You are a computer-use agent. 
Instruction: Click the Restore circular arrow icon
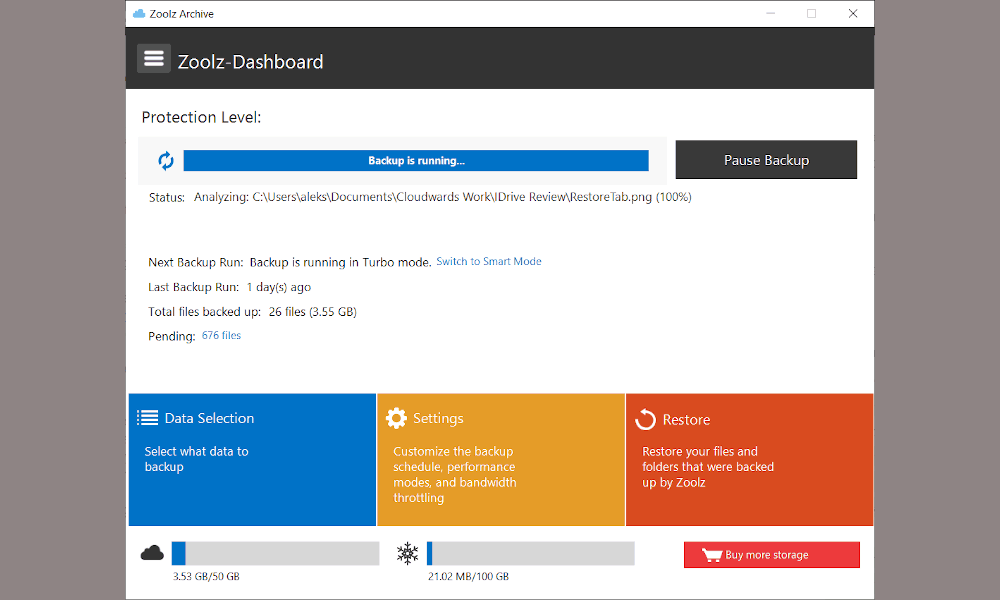[645, 419]
